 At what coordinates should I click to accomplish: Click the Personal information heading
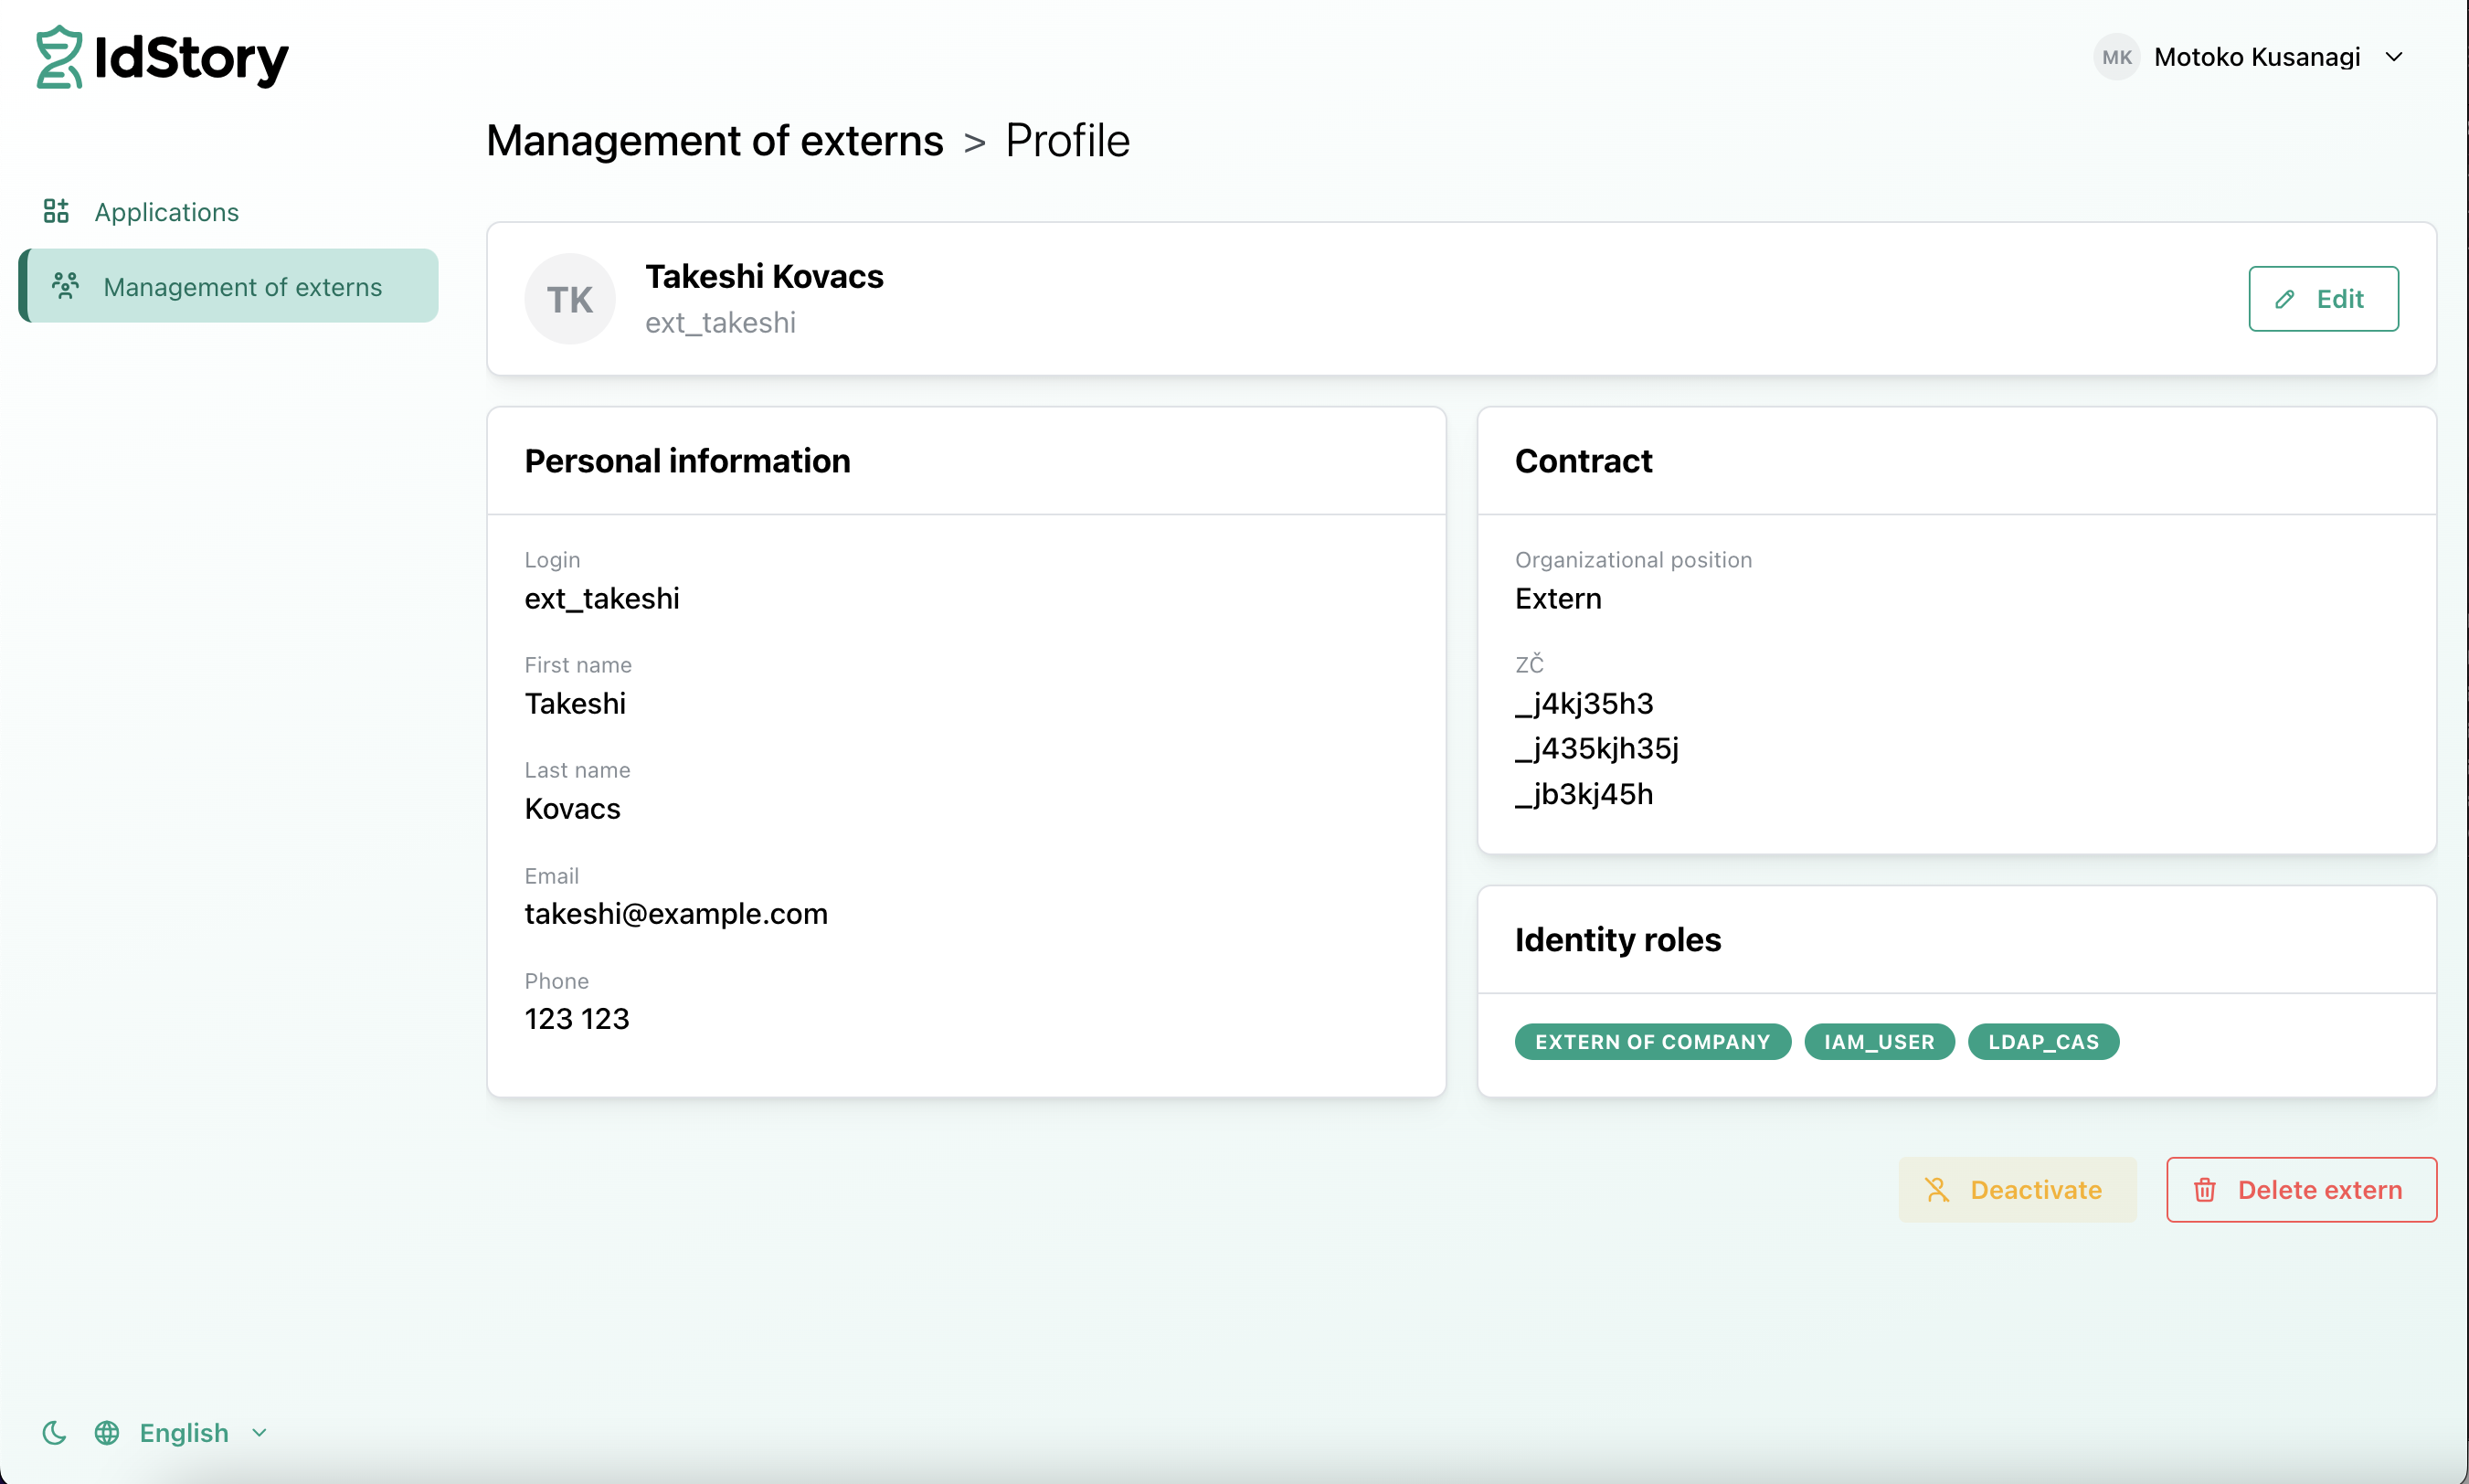(688, 461)
